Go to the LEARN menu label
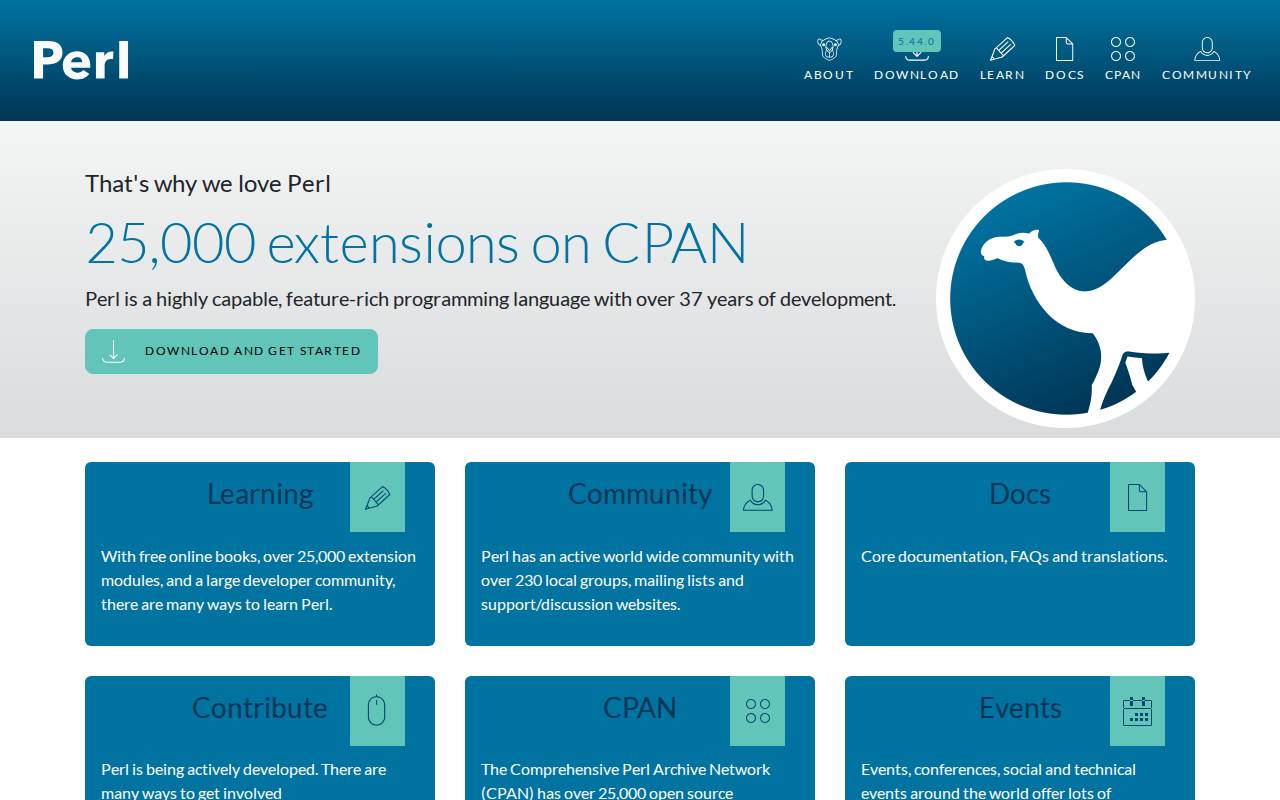1280x800 pixels. tap(1002, 75)
